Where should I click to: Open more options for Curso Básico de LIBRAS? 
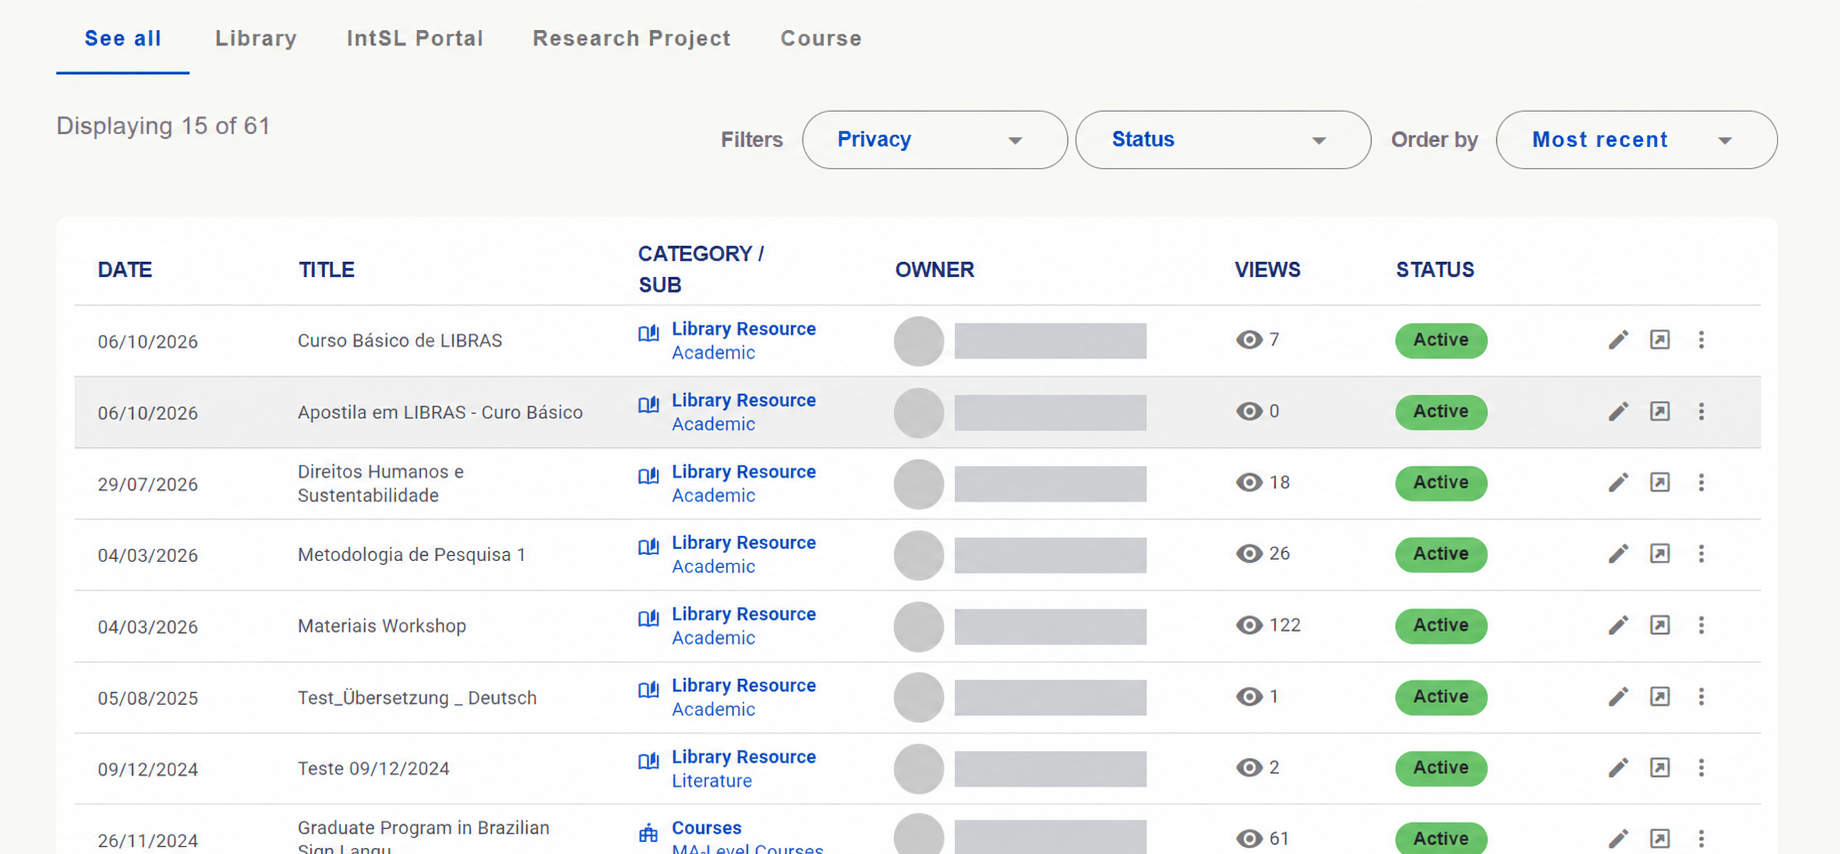click(1701, 340)
